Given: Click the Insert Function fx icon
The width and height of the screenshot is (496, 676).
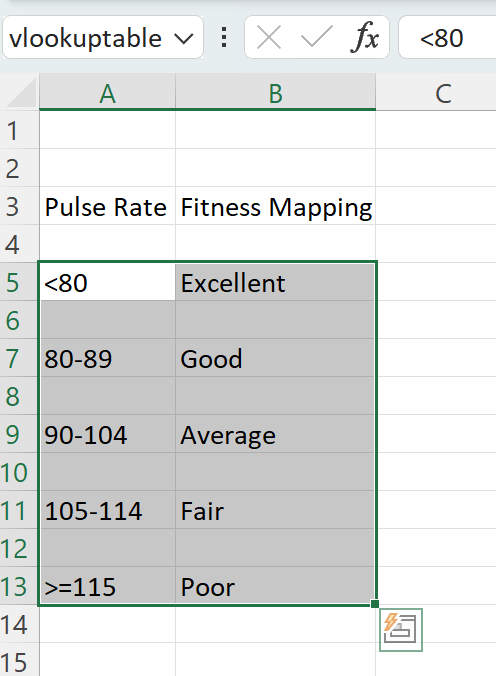Looking at the screenshot, I should pos(364,38).
